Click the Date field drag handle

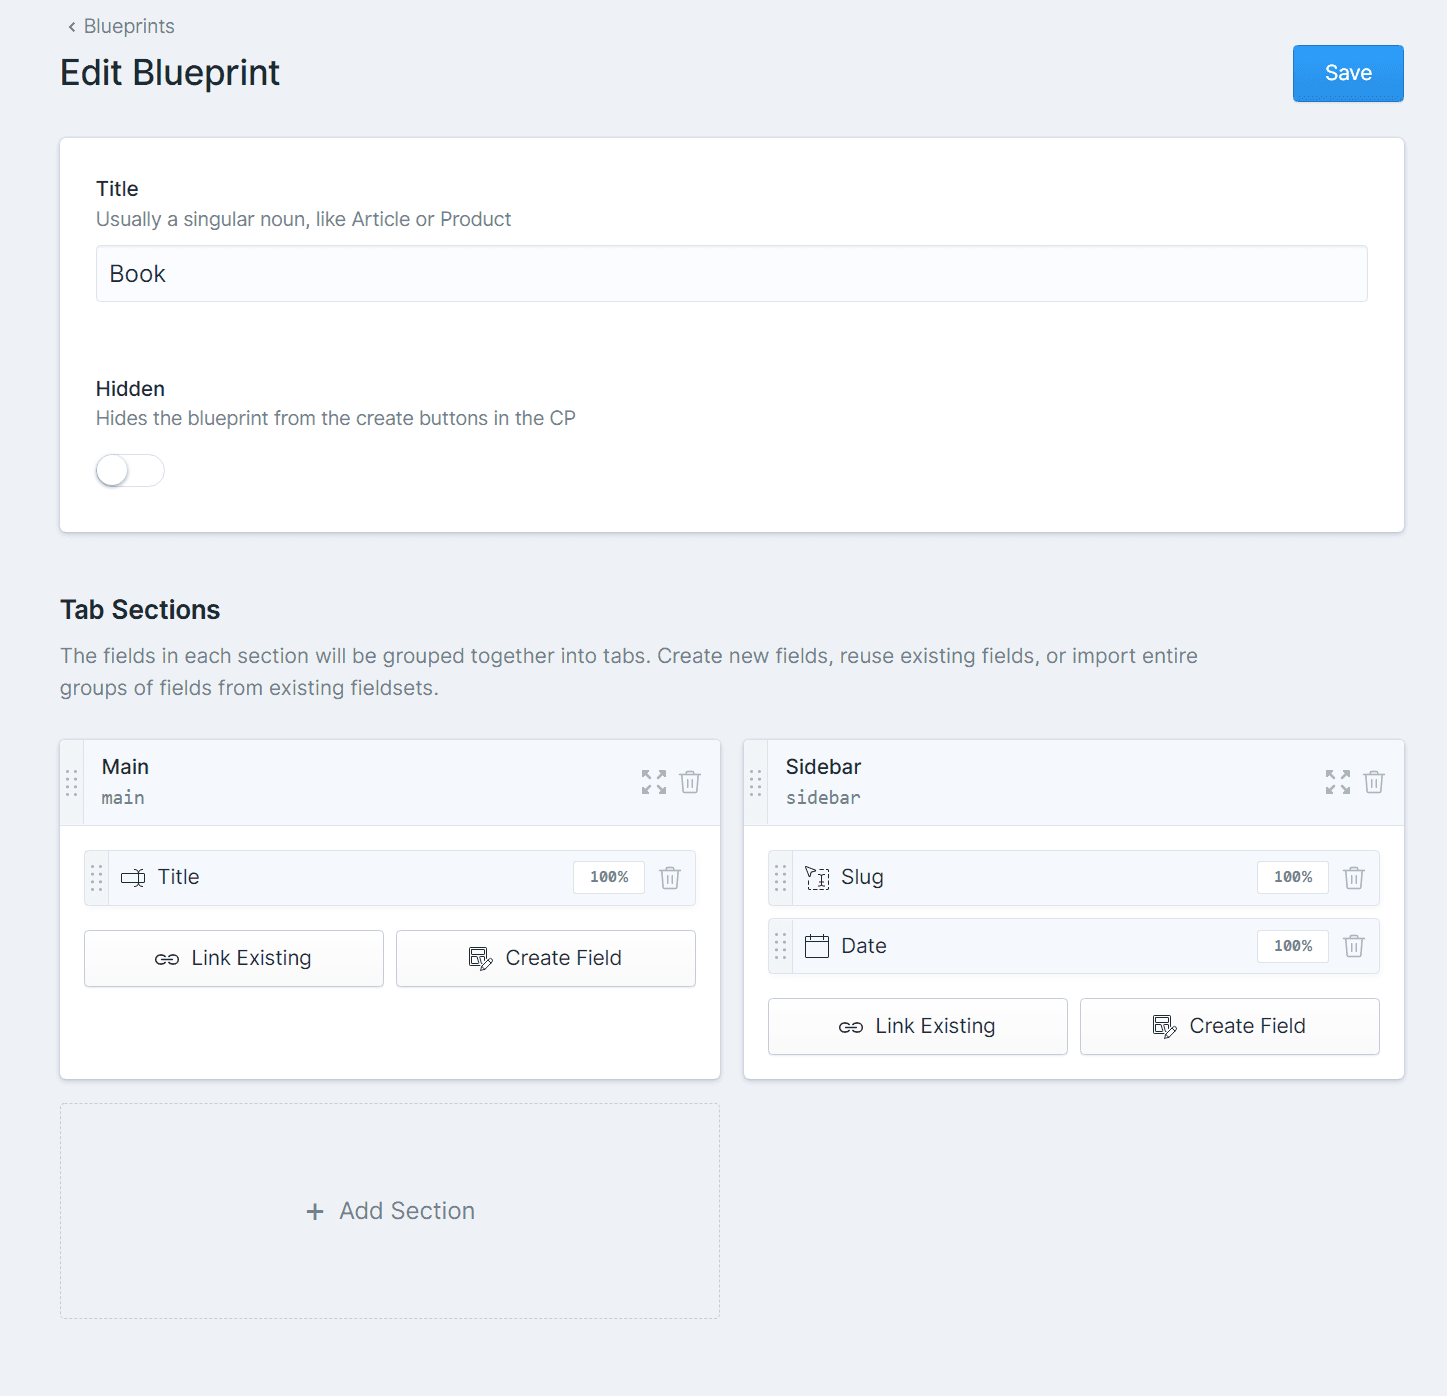tap(781, 946)
